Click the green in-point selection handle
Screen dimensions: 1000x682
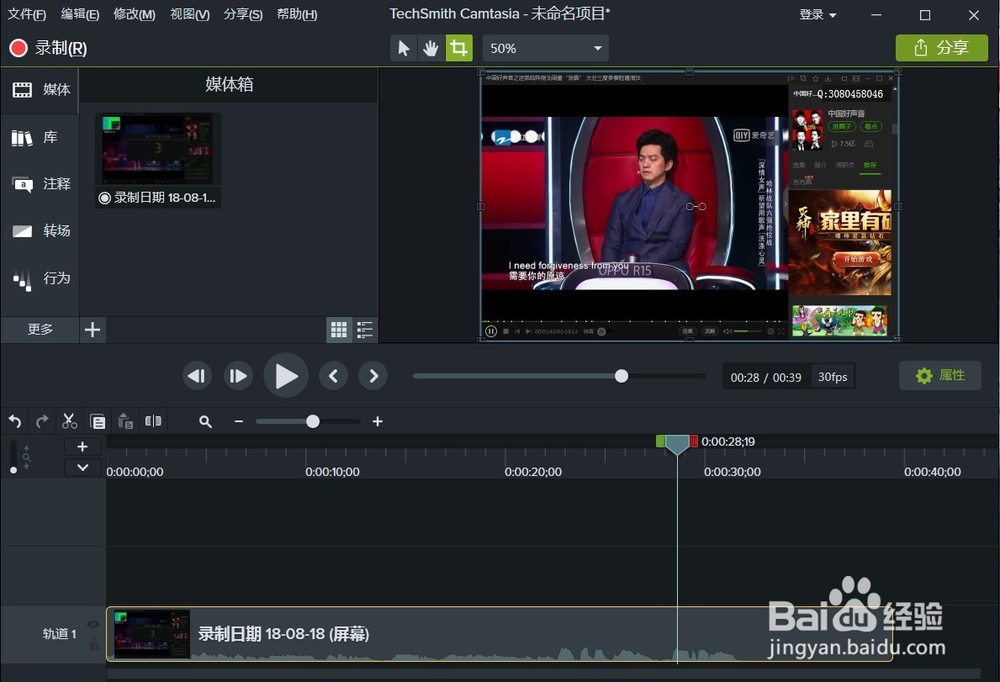pos(661,441)
